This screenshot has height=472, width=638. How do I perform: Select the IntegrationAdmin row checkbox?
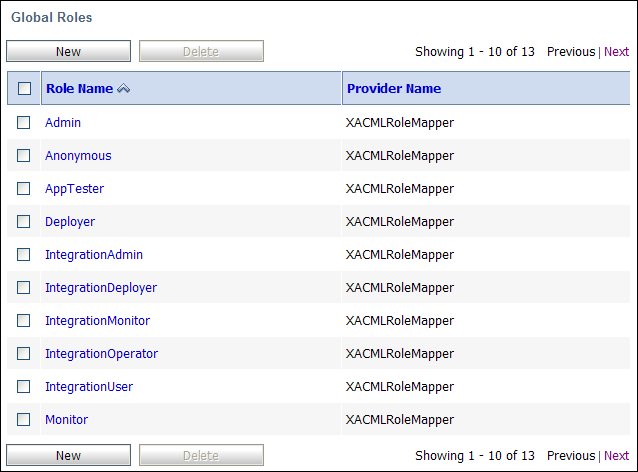point(24,254)
